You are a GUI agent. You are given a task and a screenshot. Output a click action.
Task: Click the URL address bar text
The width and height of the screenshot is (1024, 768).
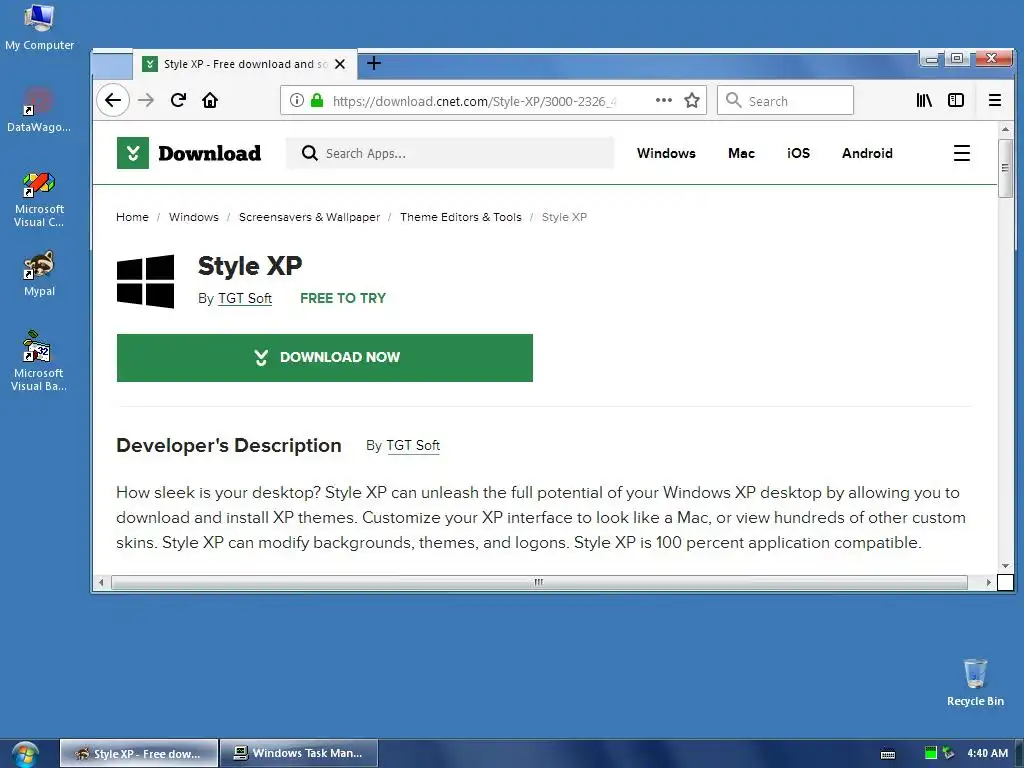(474, 101)
